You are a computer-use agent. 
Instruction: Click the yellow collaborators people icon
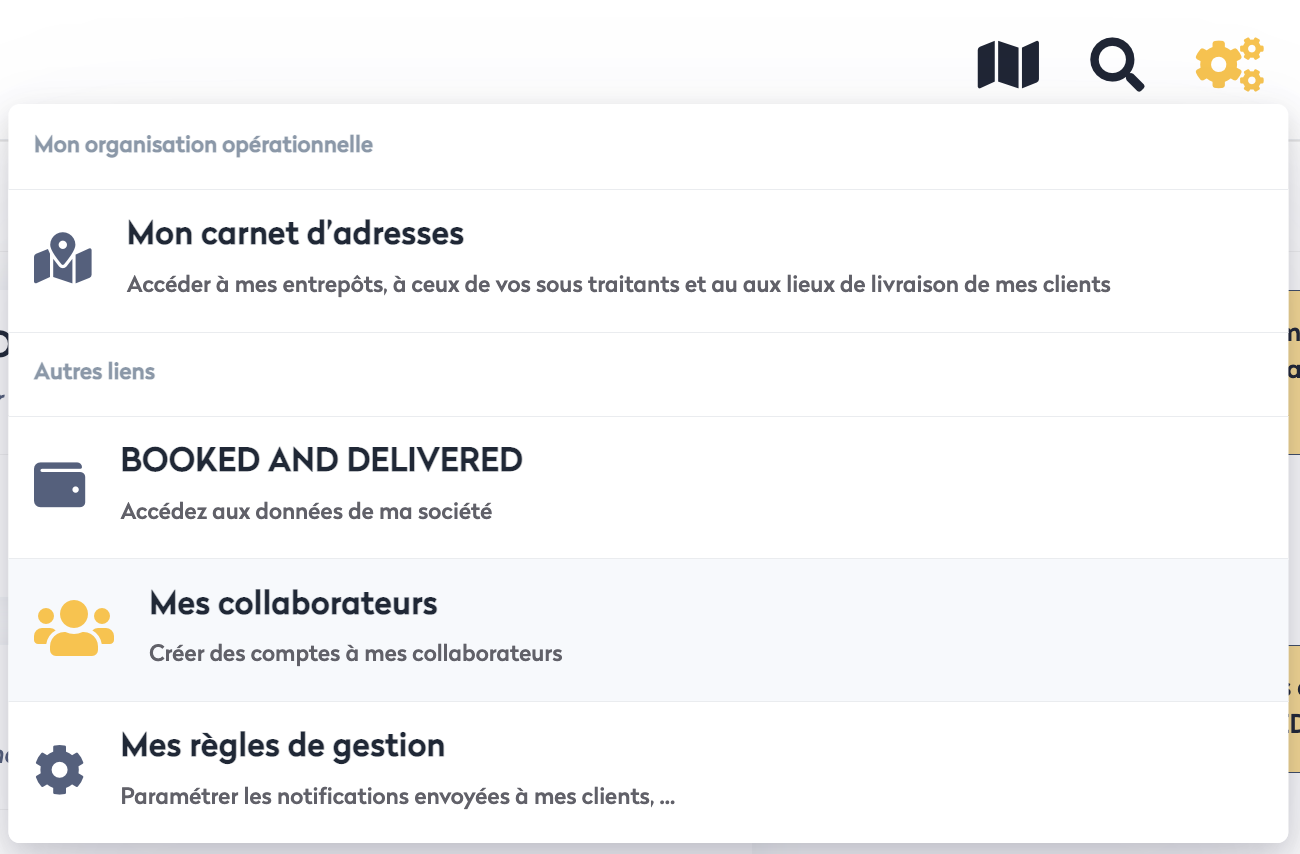pos(74,628)
